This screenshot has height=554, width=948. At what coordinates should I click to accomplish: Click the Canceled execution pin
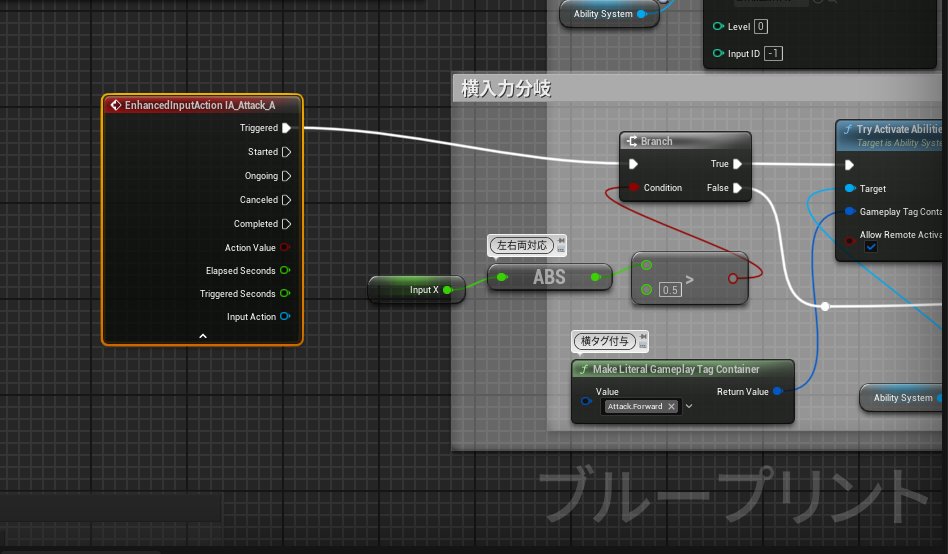[x=287, y=200]
